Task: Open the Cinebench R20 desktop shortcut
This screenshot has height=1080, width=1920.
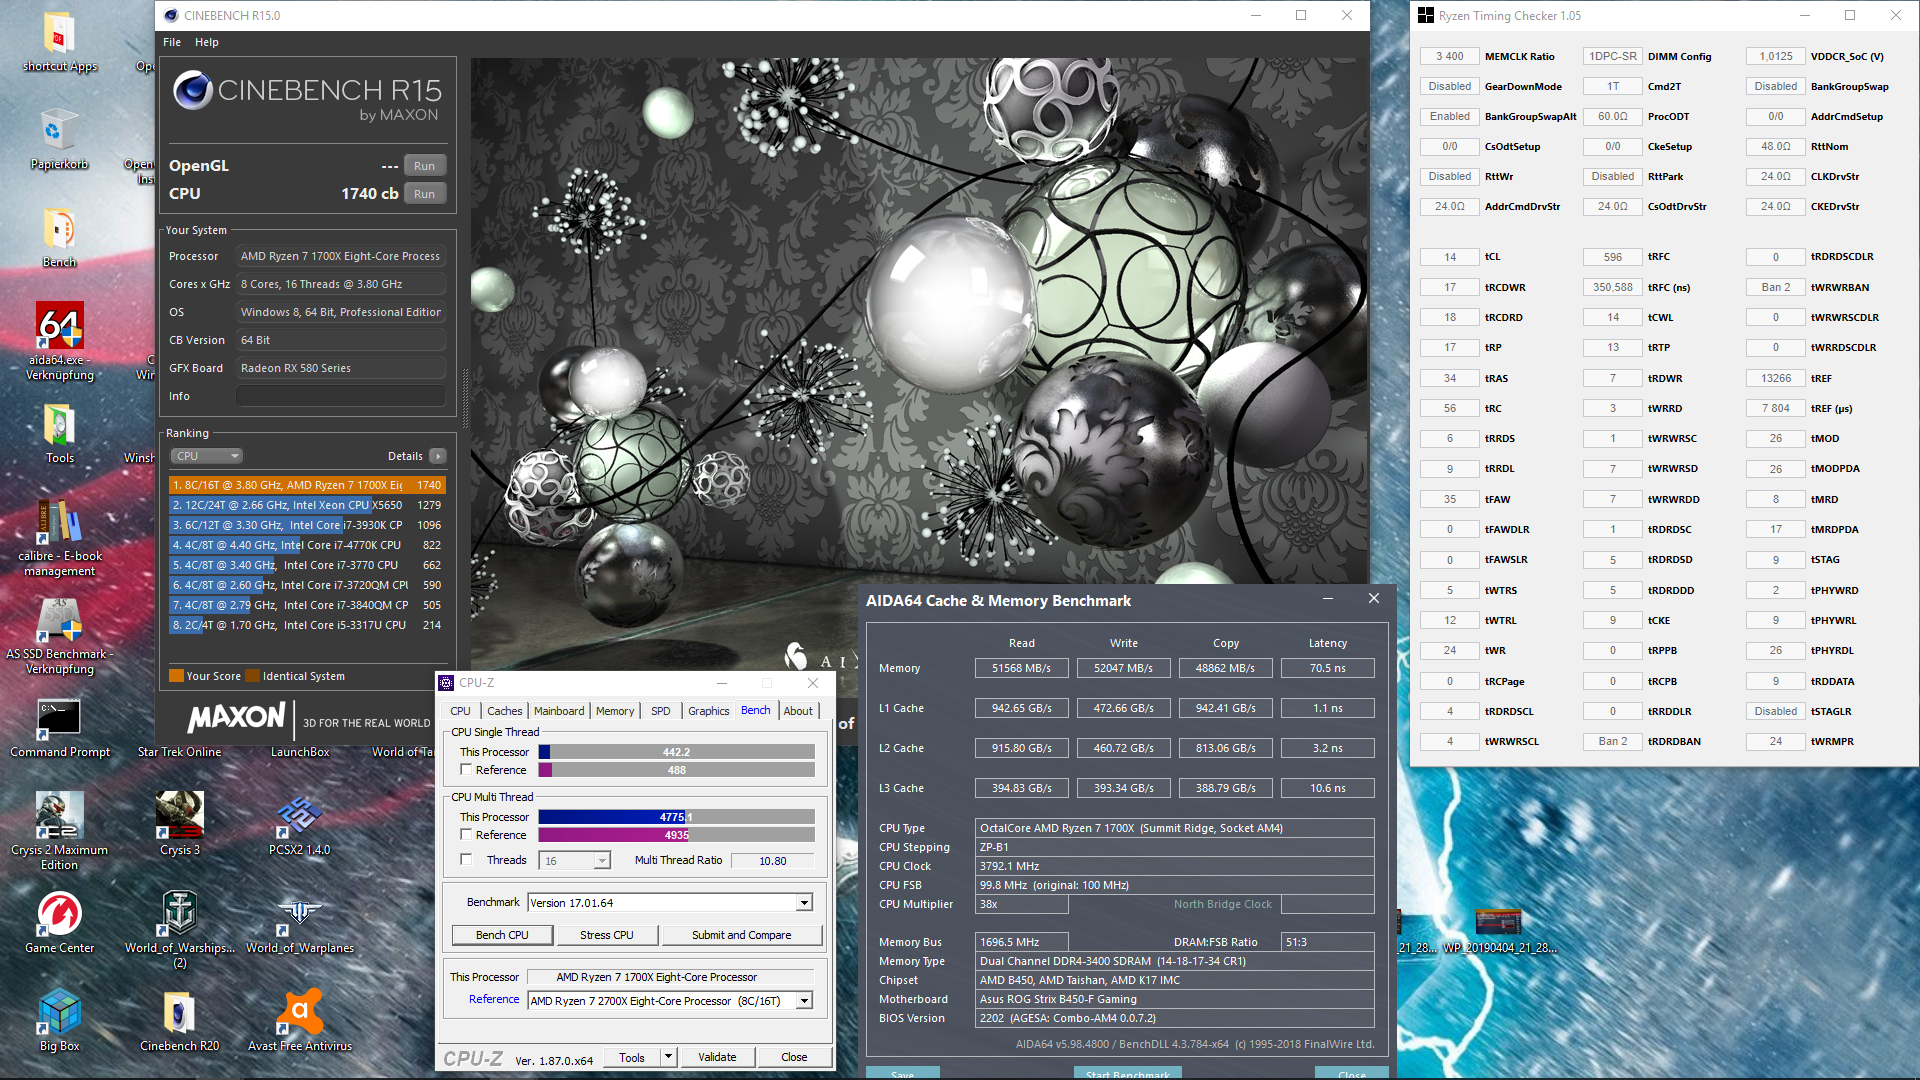Action: 179,1013
